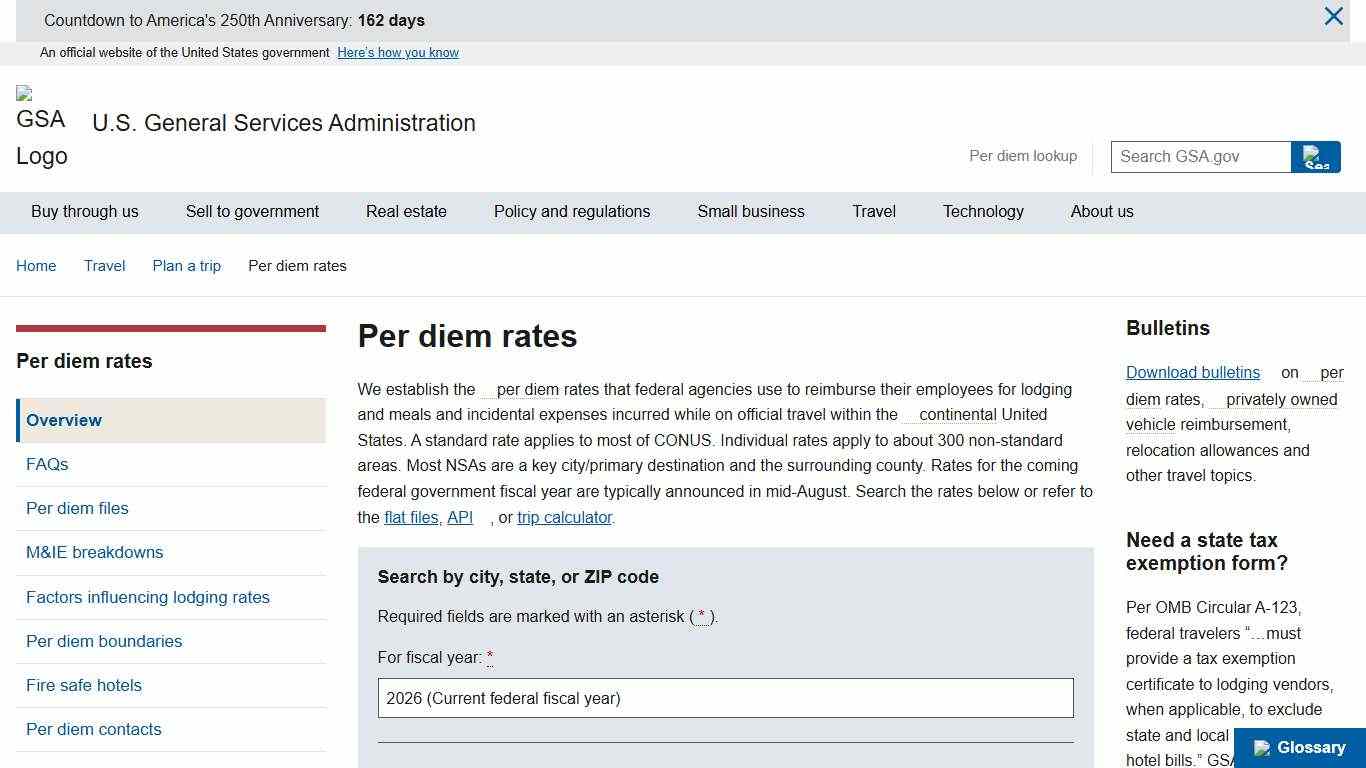Open the Per diem lookup
Viewport: 1366px width, 768px height.
1022,156
